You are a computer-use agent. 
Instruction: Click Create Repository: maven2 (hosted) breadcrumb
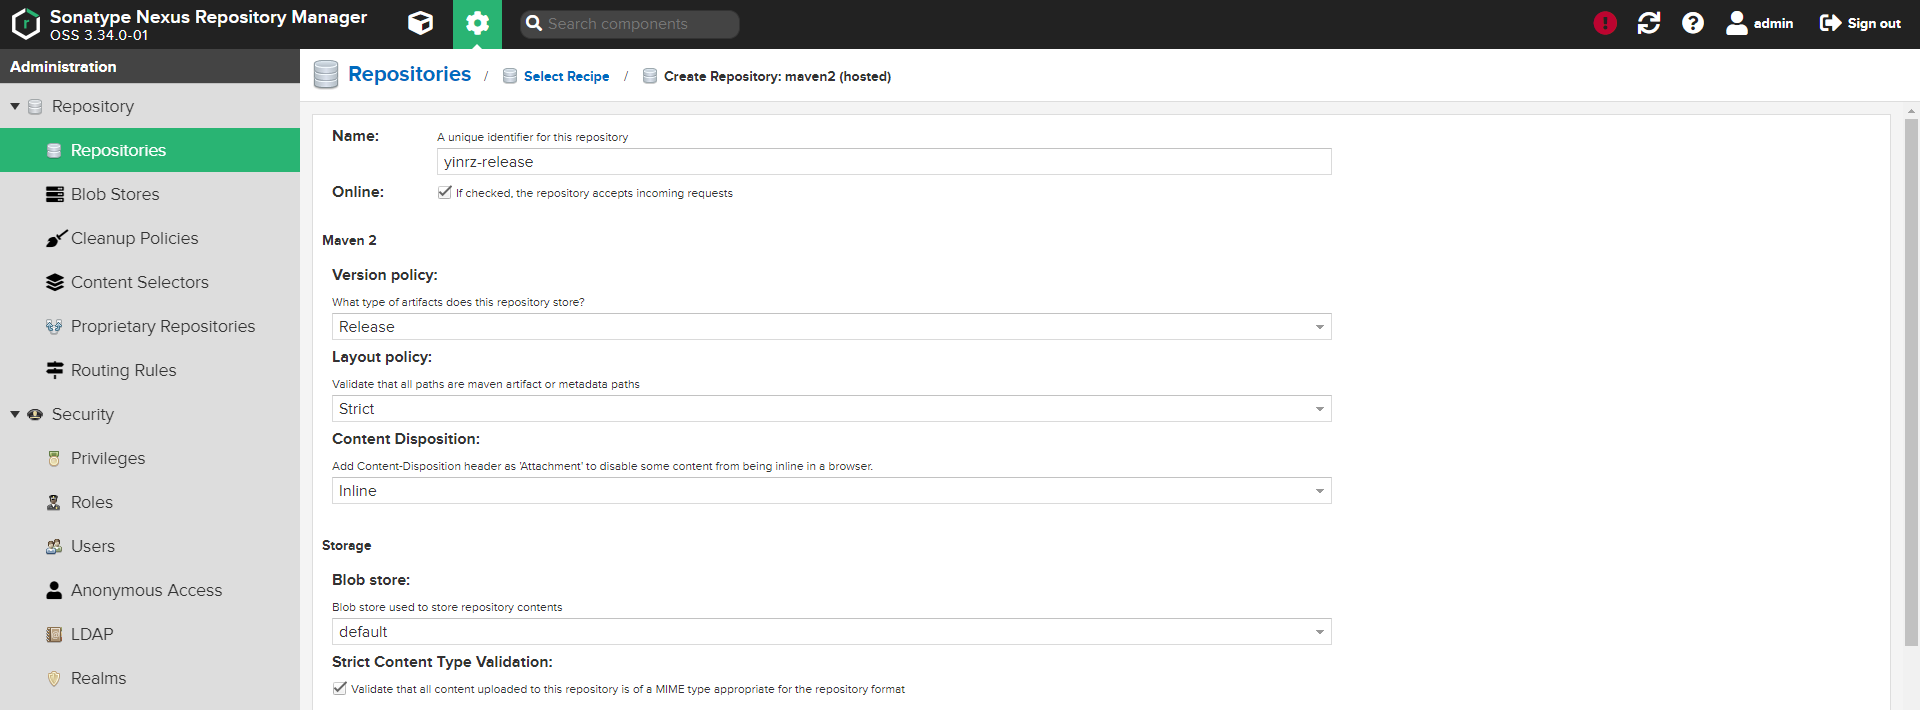(777, 76)
